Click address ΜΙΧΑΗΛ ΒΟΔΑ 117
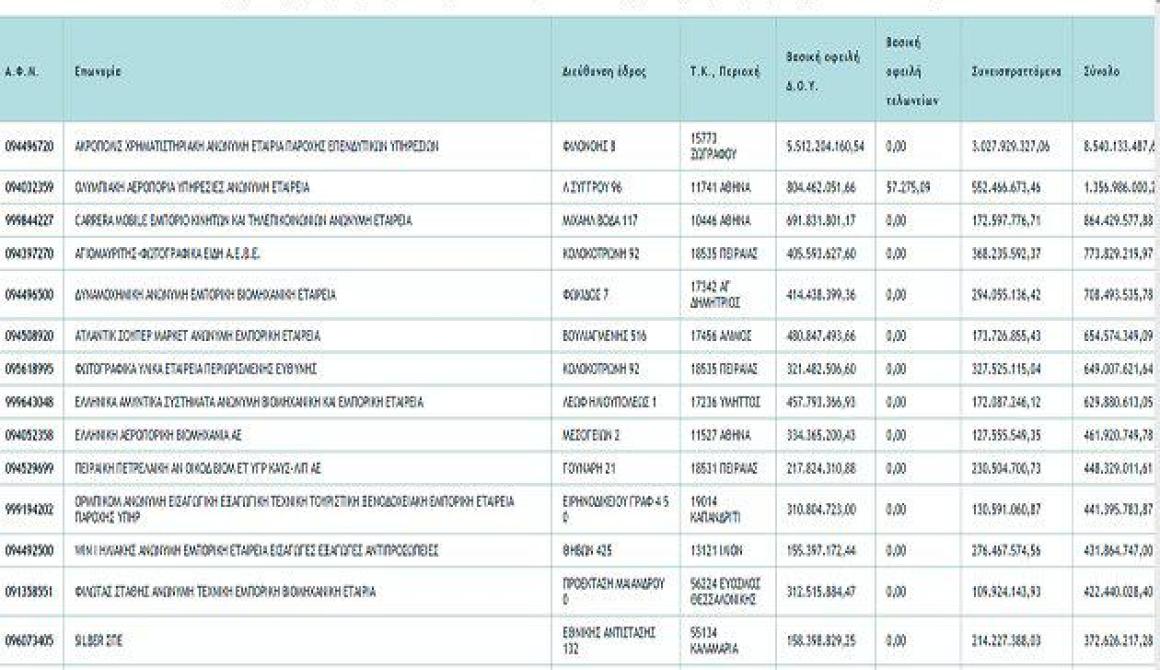The width and height of the screenshot is (1160, 670). point(600,220)
